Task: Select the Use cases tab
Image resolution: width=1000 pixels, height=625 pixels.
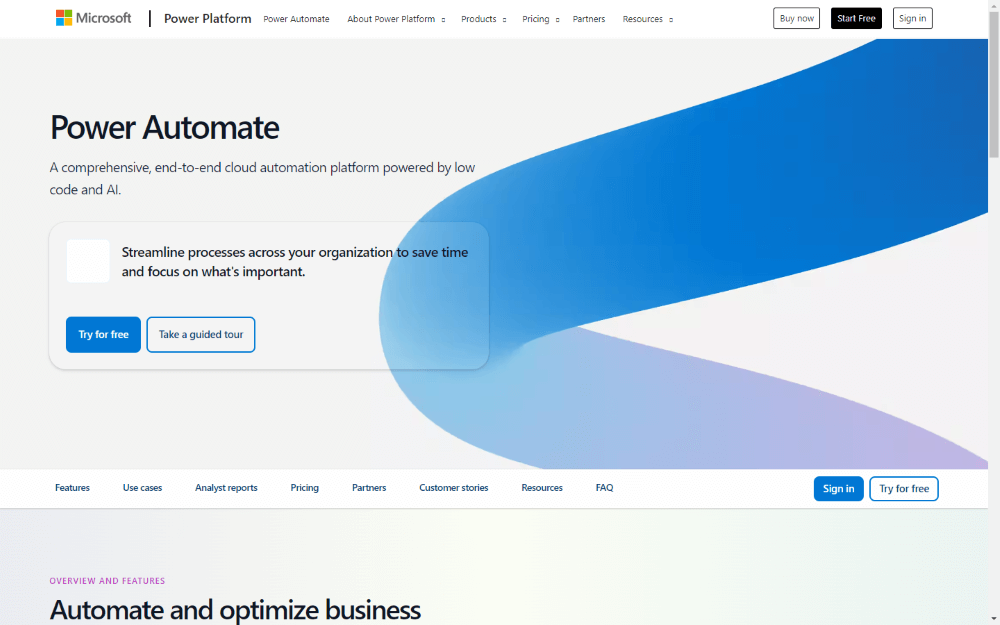Action: (x=142, y=488)
